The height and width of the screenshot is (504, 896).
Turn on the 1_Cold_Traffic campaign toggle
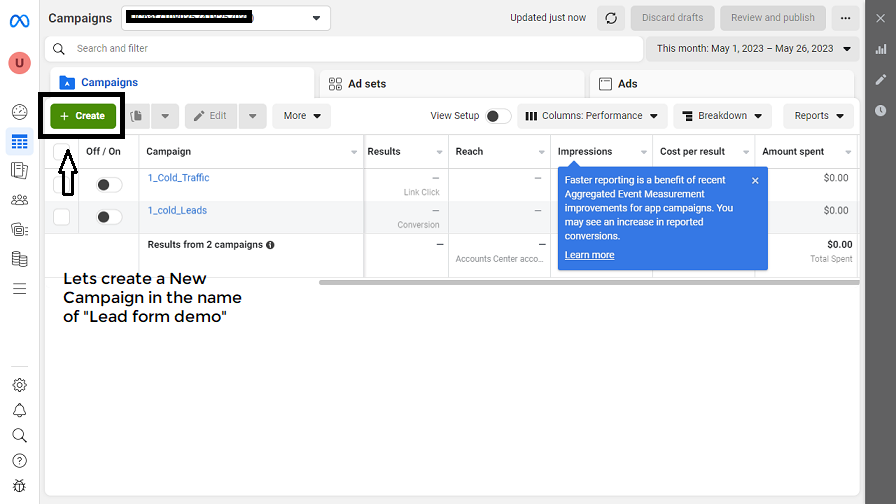pos(108,185)
